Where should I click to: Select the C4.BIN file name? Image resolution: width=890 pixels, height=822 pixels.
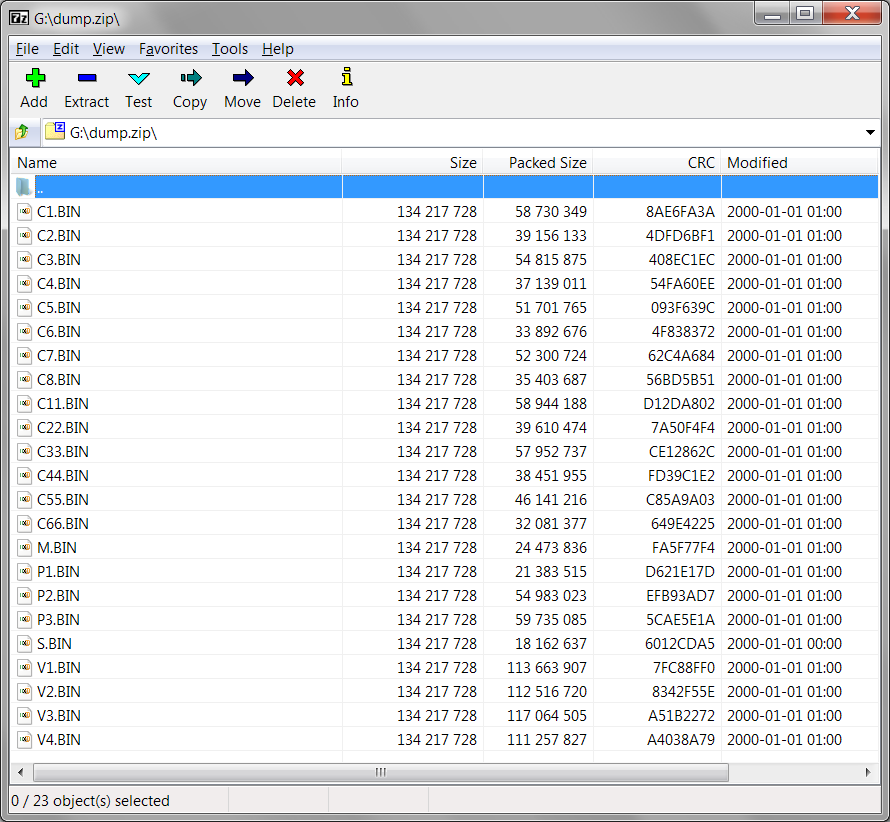pos(58,284)
